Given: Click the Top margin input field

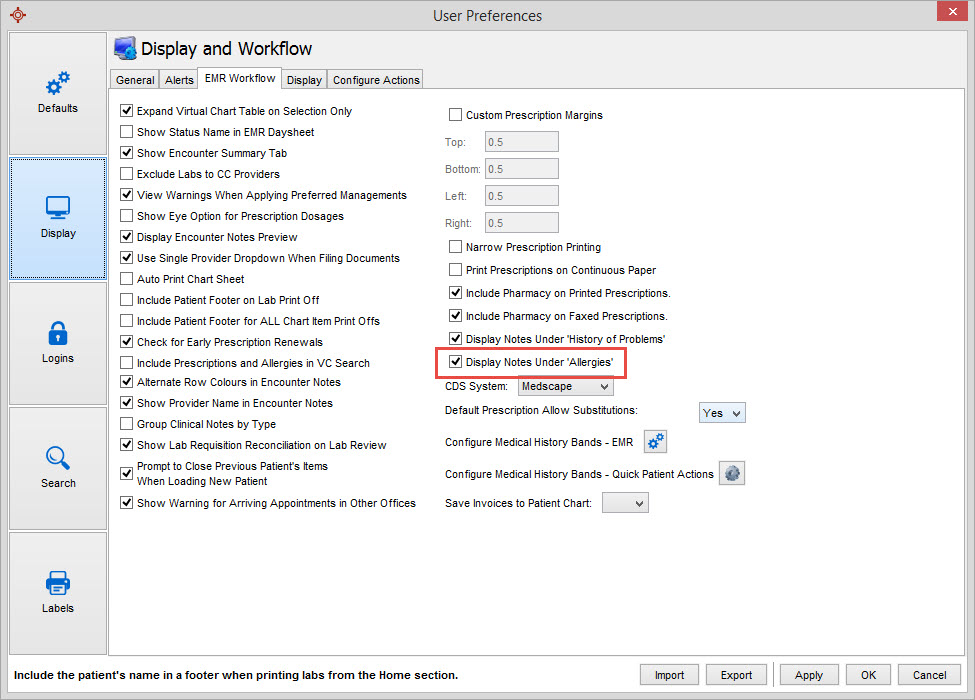Looking at the screenshot, I should [x=521, y=142].
